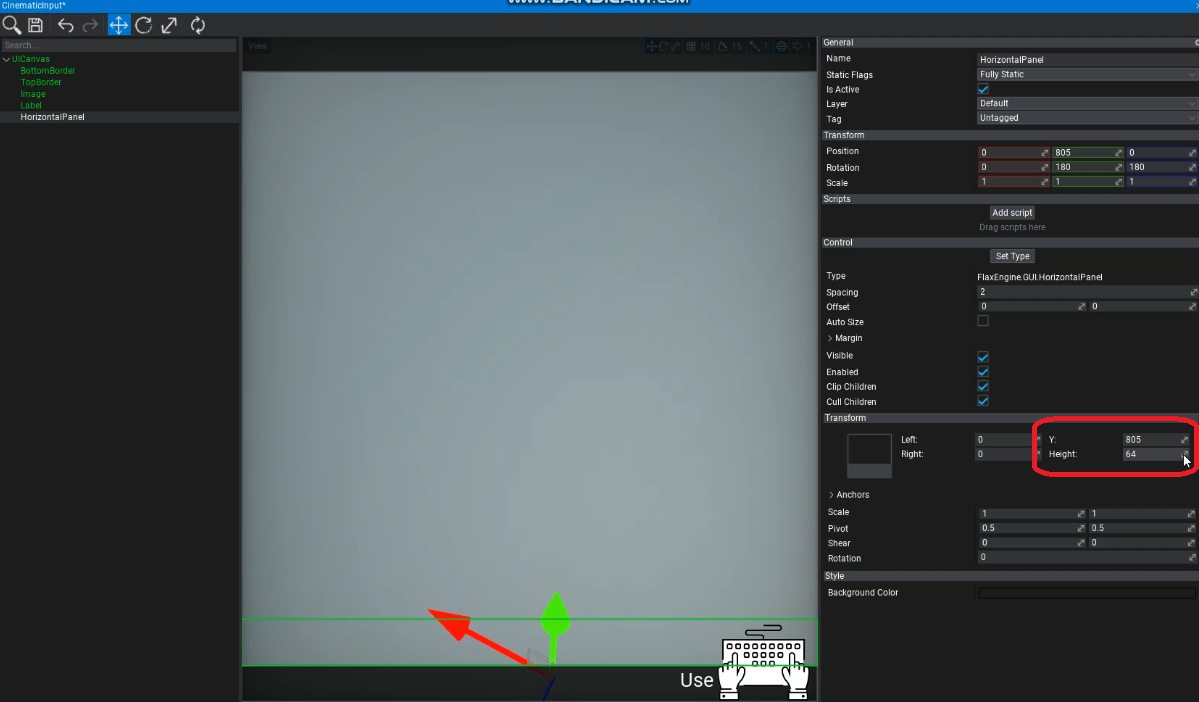
Task: Click the Rotation Z slider handle icon
Action: pyautogui.click(x=1192, y=167)
